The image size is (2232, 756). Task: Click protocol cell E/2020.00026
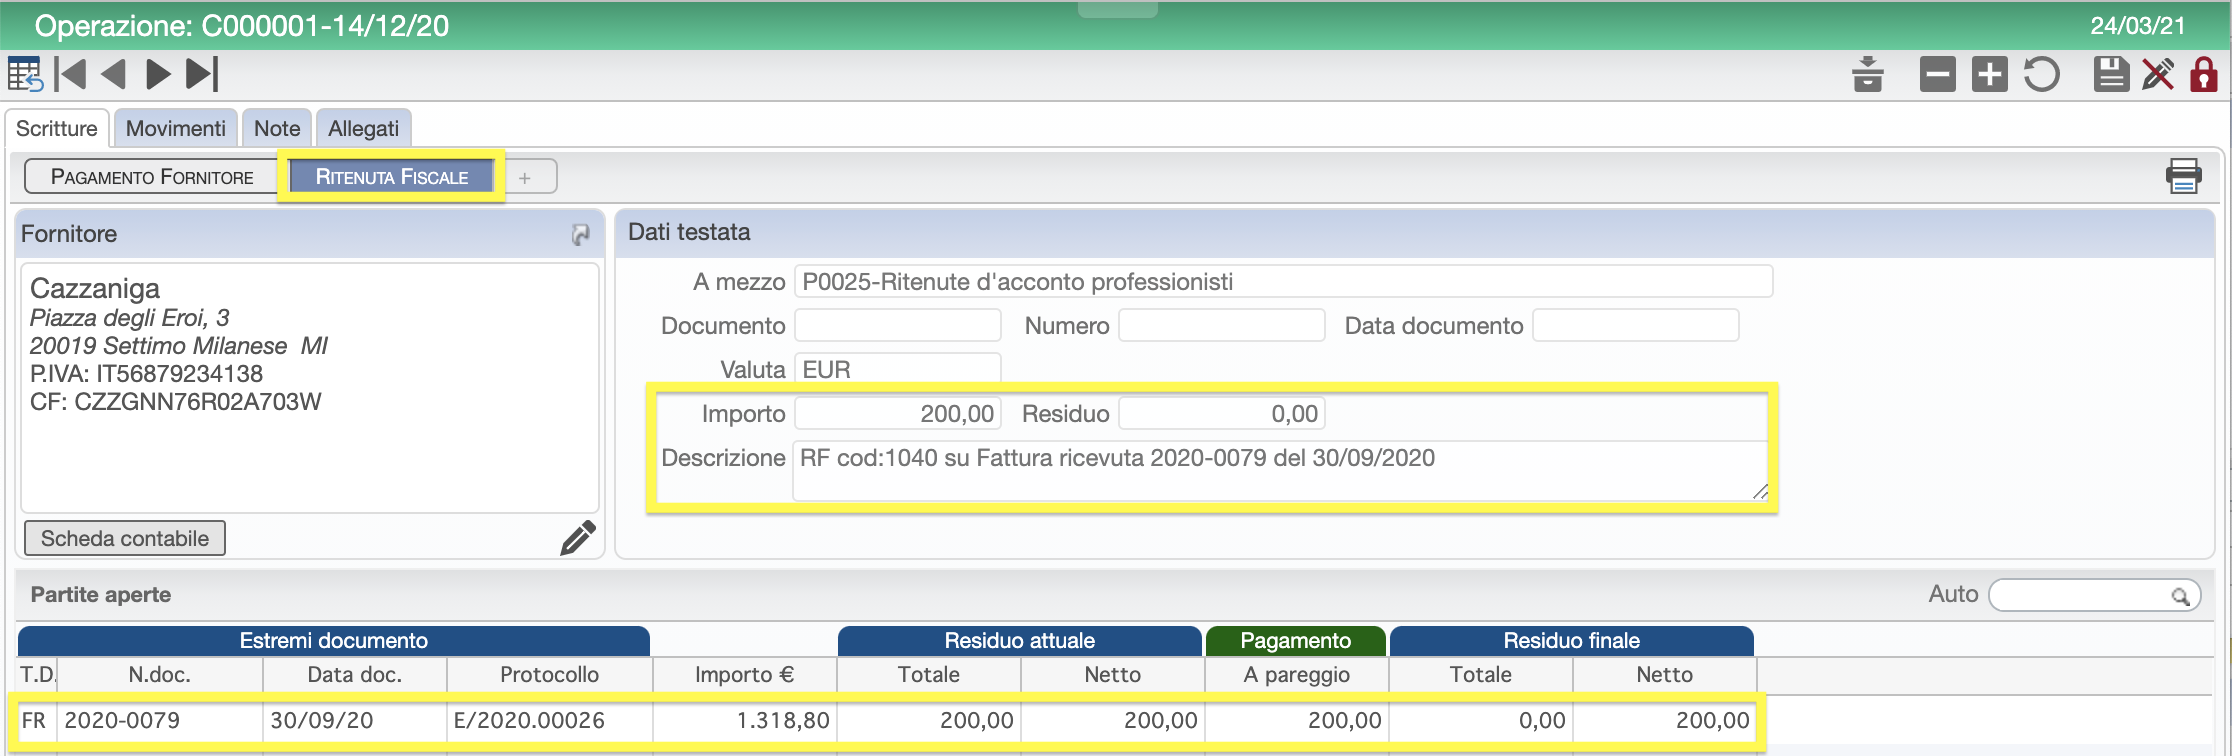[550, 720]
